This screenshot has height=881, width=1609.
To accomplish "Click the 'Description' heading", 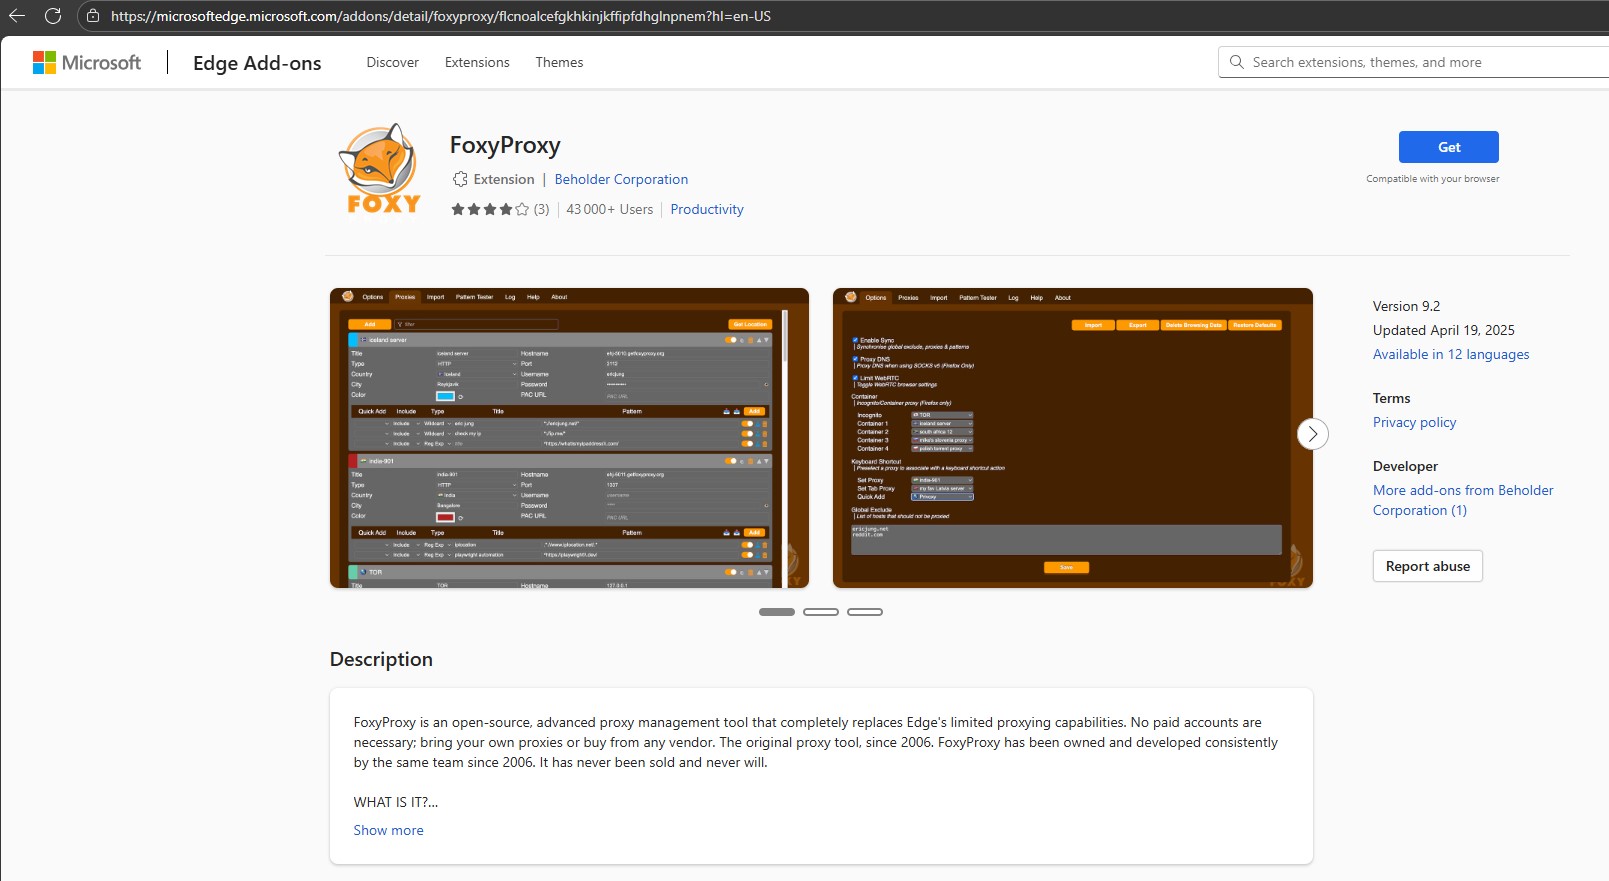I will (x=381, y=659).
